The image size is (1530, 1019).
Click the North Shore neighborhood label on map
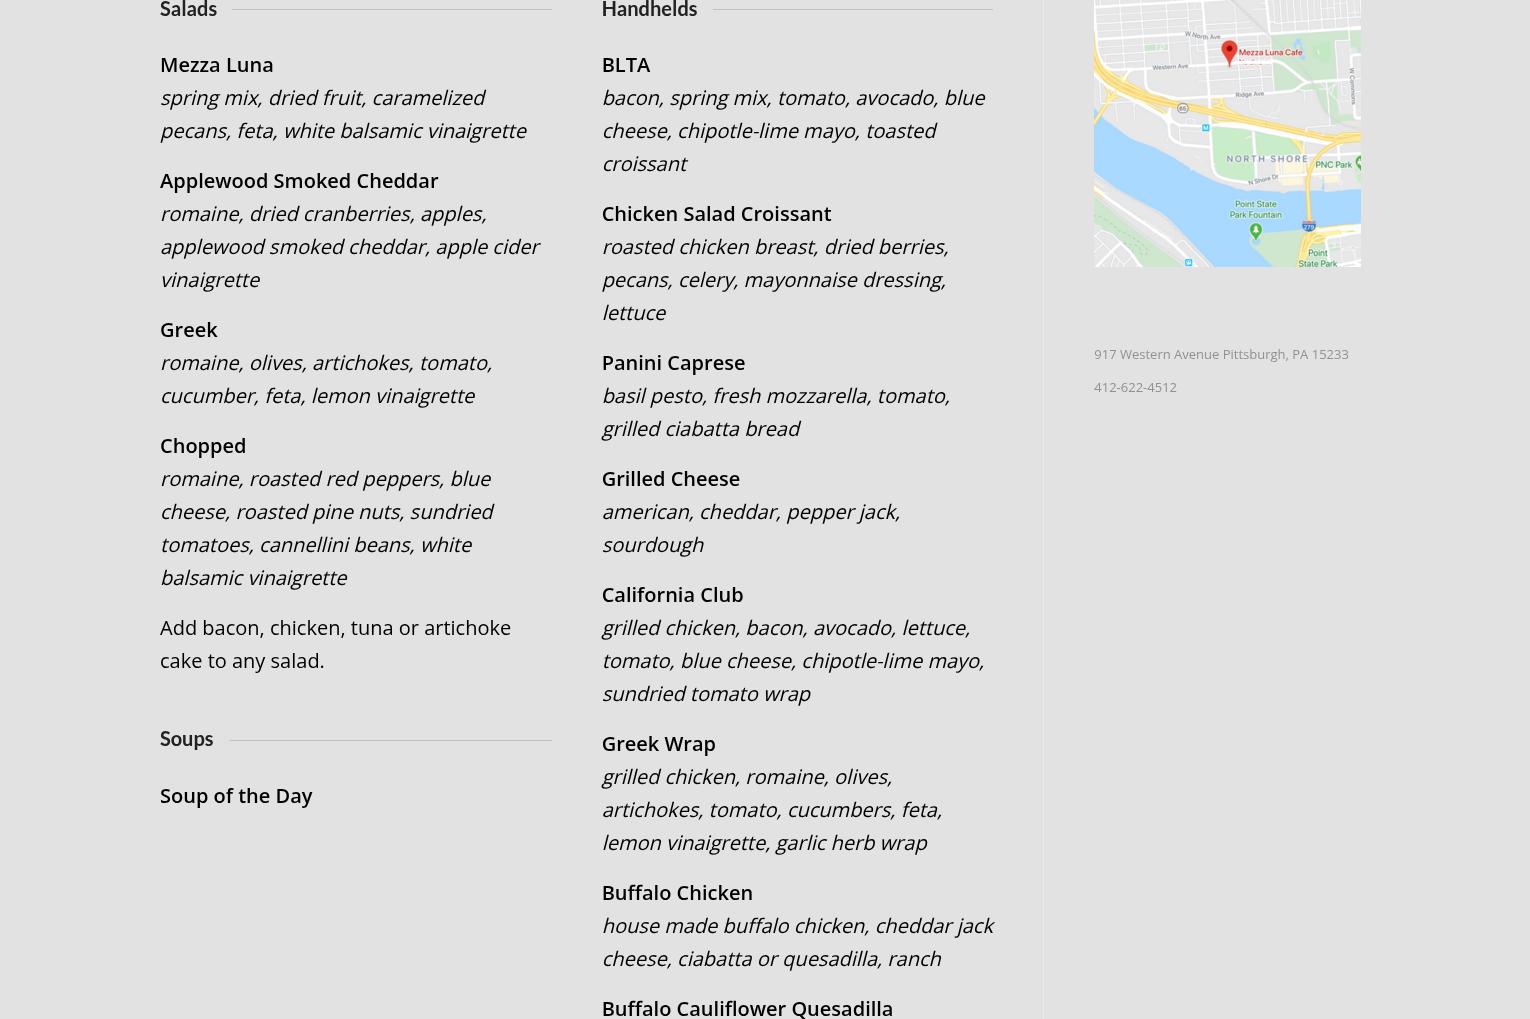pos(1267,158)
